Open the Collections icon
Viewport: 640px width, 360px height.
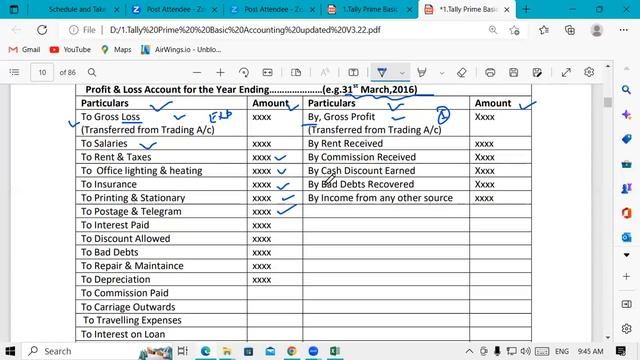click(x=570, y=30)
